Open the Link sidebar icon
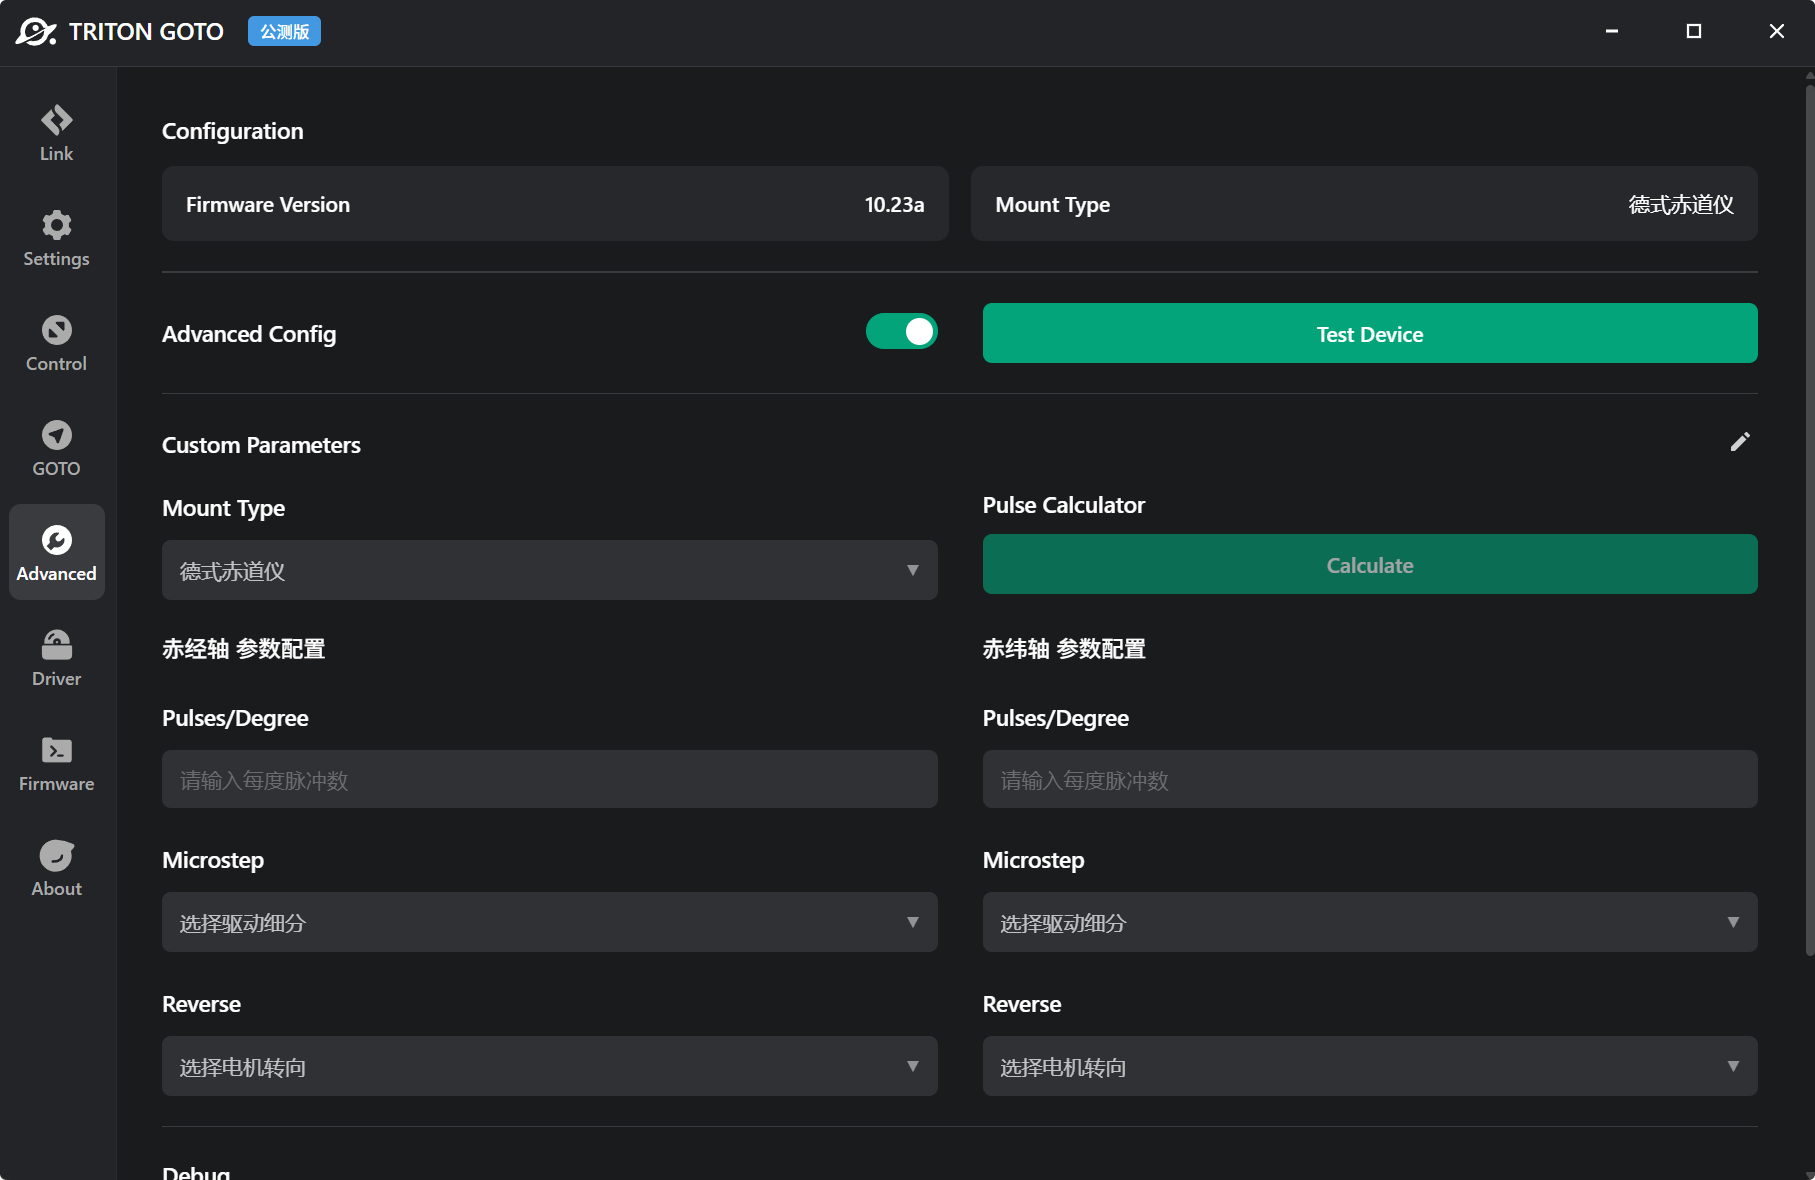The width and height of the screenshot is (1815, 1180). pyautogui.click(x=56, y=133)
